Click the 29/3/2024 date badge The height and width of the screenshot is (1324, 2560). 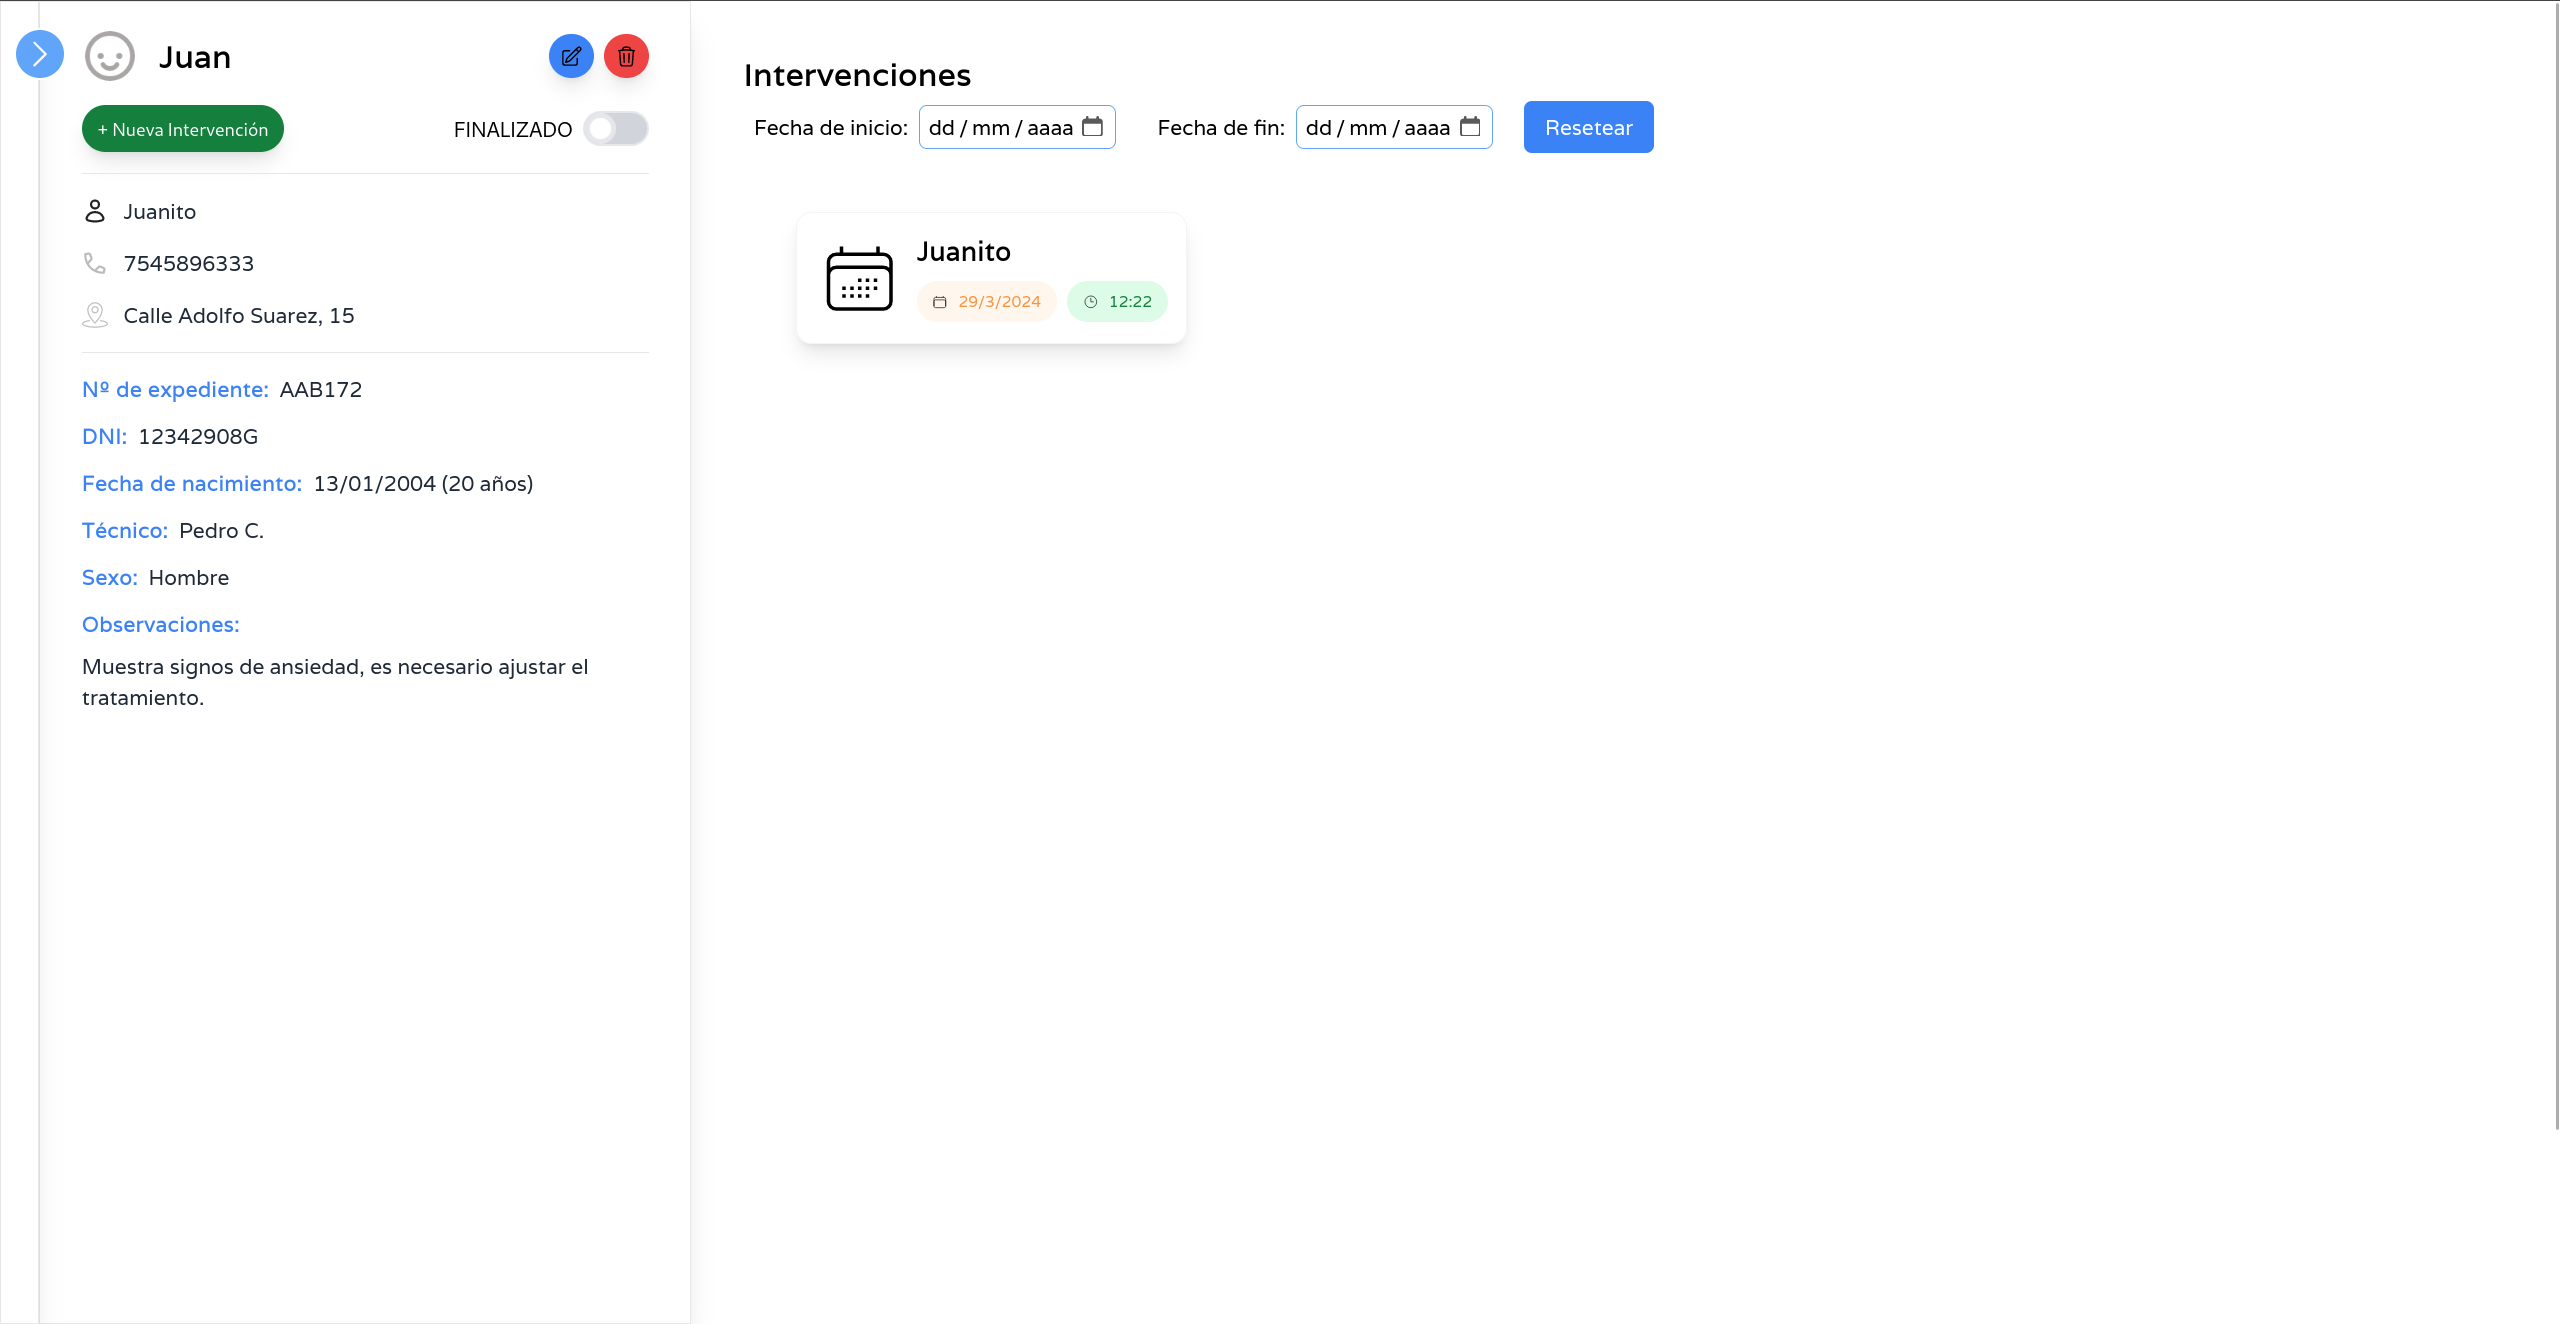coord(987,301)
